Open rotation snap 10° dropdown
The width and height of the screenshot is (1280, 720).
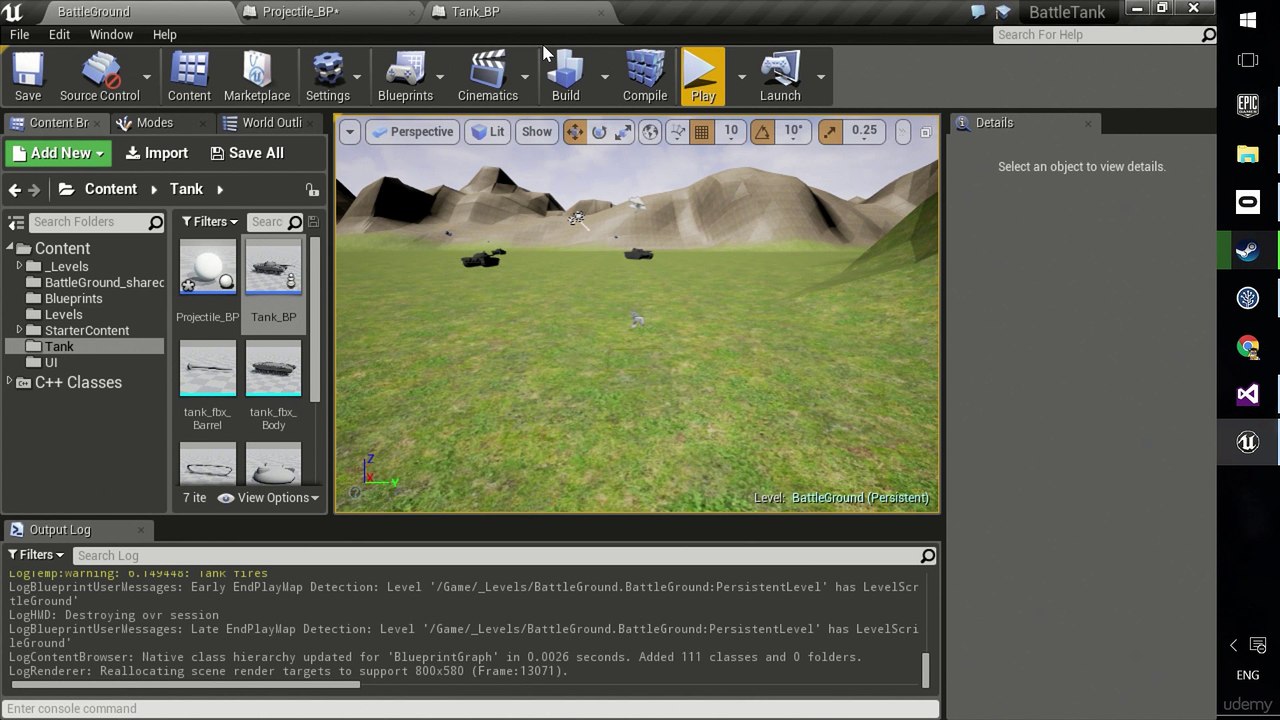(x=793, y=132)
